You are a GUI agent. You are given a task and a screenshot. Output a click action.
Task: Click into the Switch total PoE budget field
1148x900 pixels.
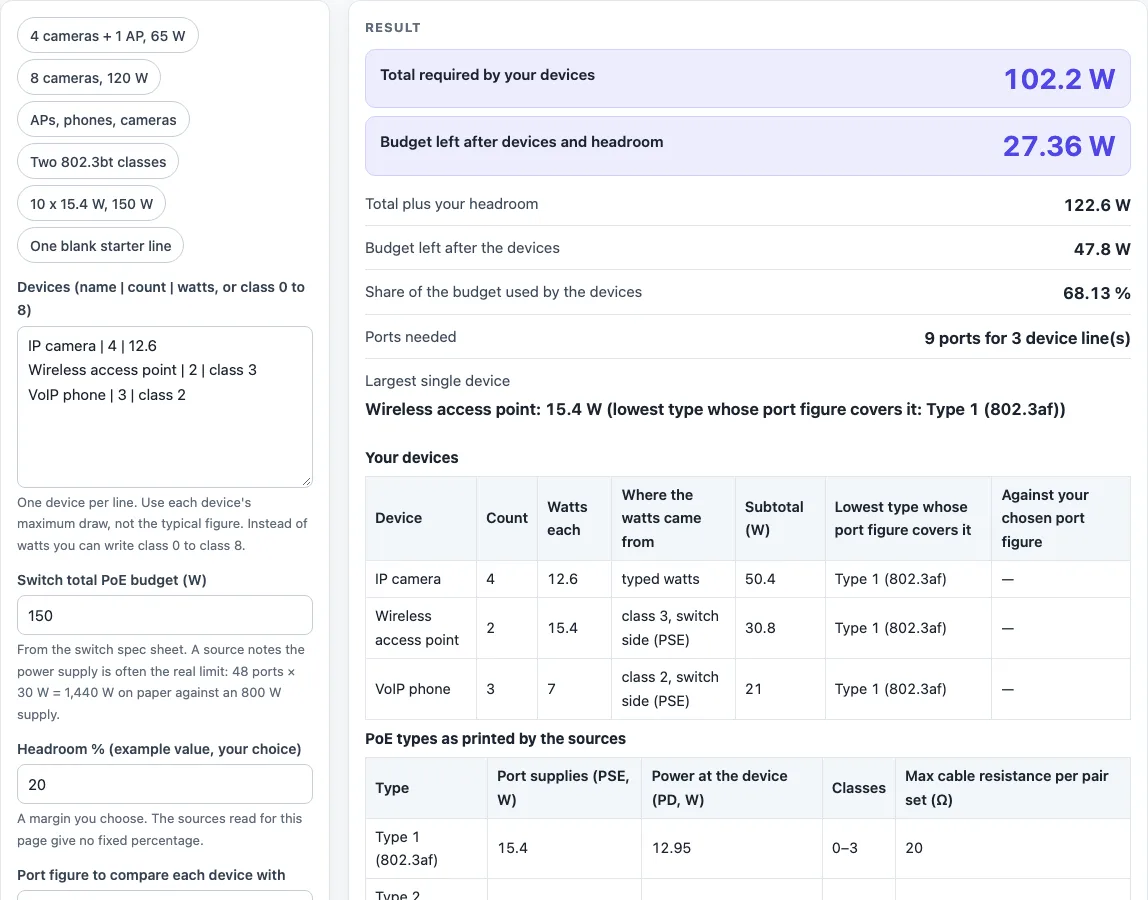165,615
